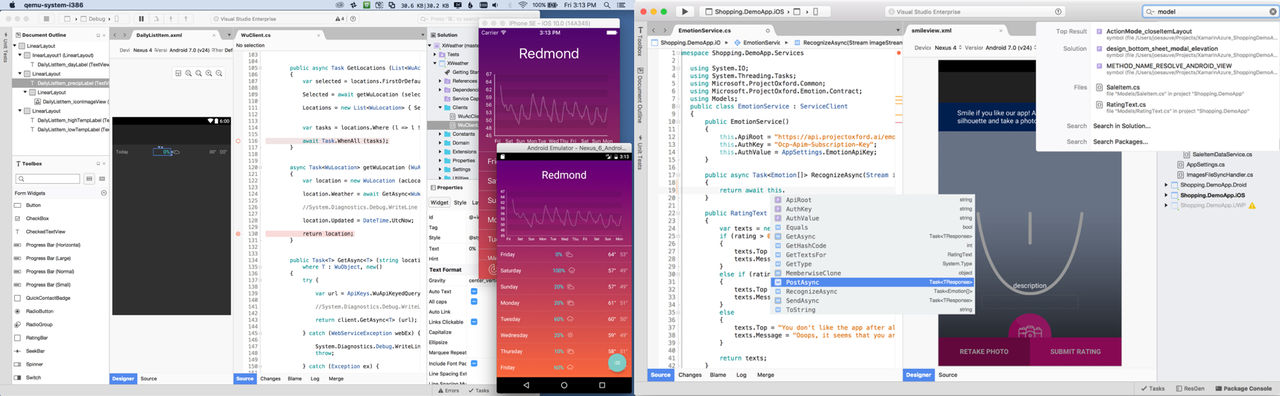Toggle the breakpoint on line 116
This screenshot has height=396, width=1280.
click(238, 142)
